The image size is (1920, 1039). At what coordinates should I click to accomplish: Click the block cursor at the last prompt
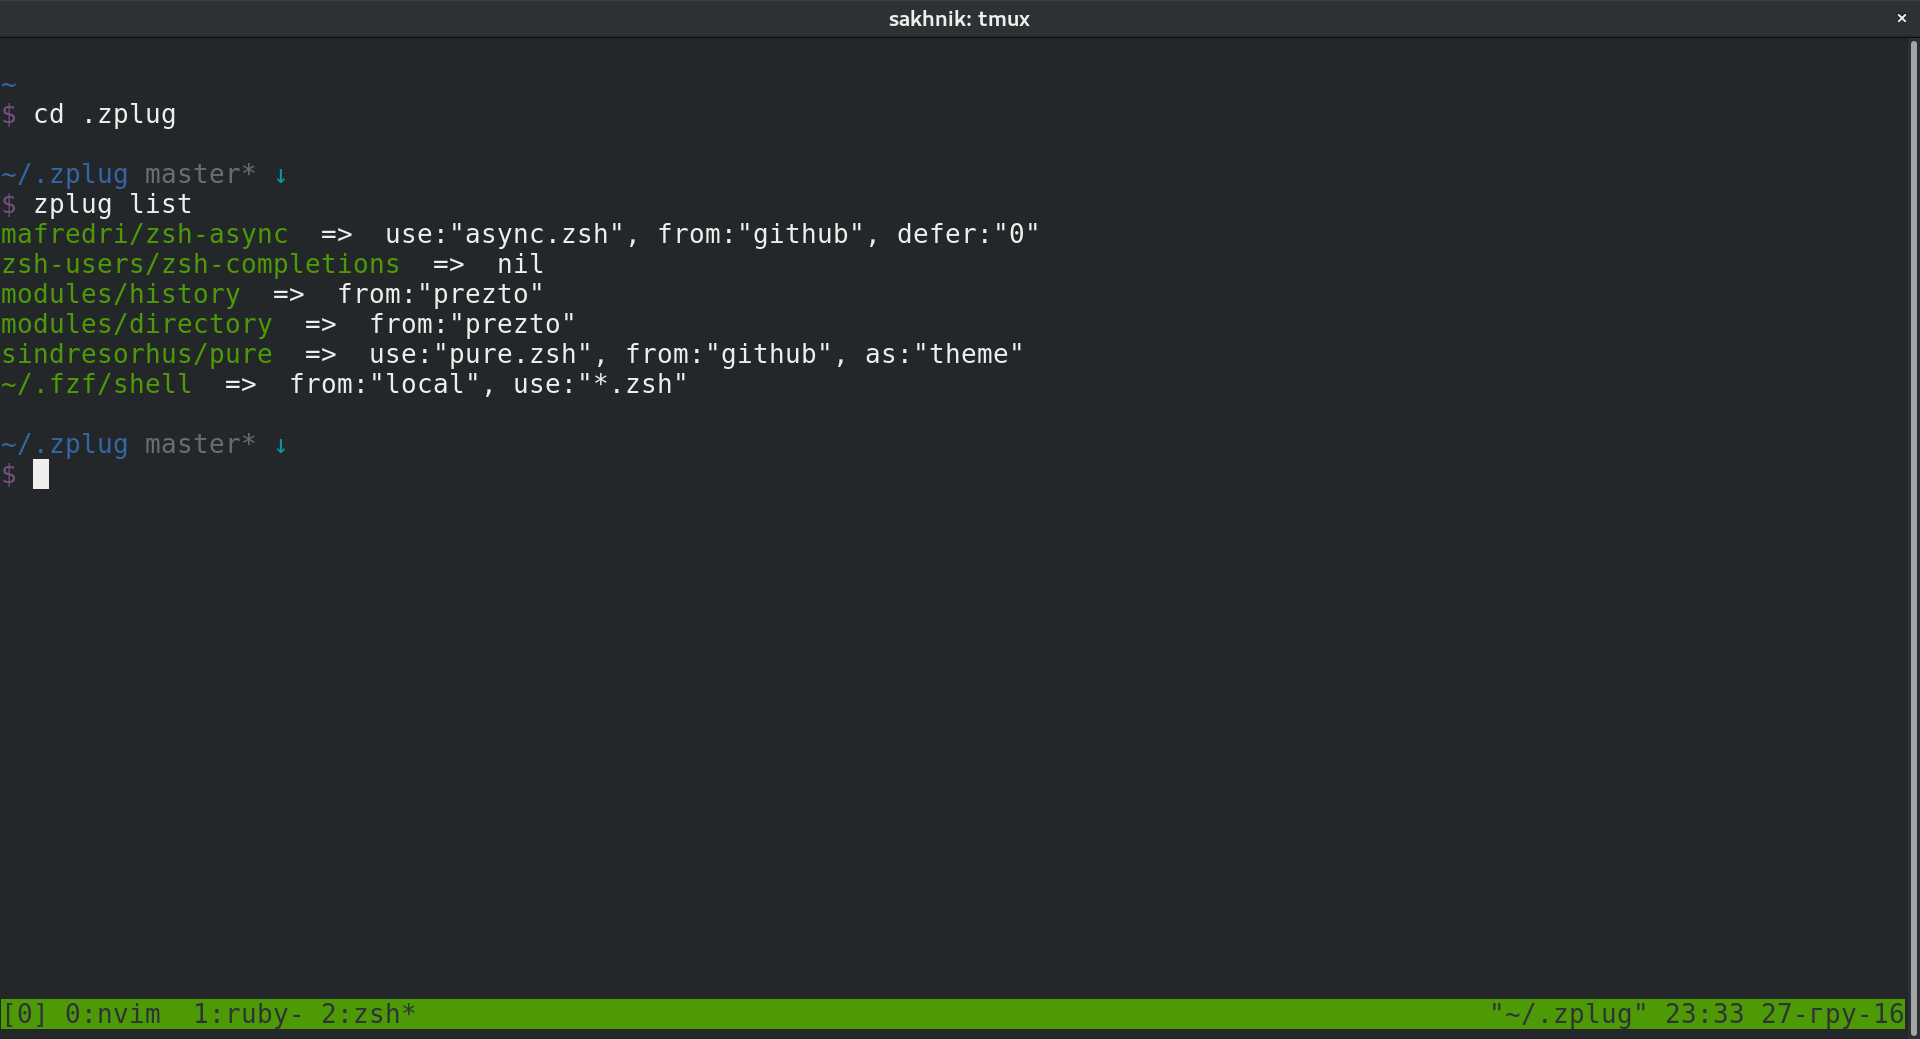coord(41,474)
